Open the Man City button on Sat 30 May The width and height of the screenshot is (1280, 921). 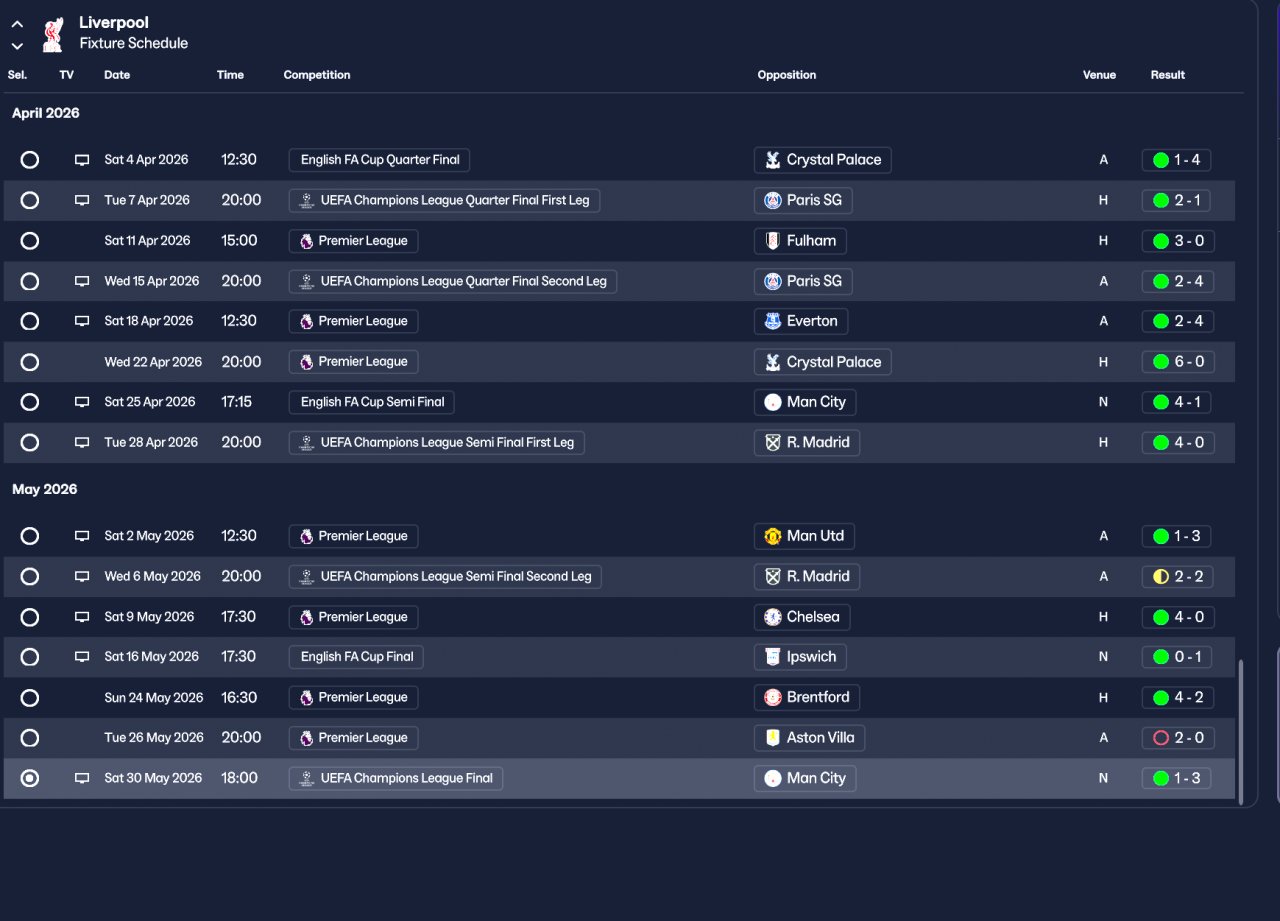pyautogui.click(x=805, y=778)
